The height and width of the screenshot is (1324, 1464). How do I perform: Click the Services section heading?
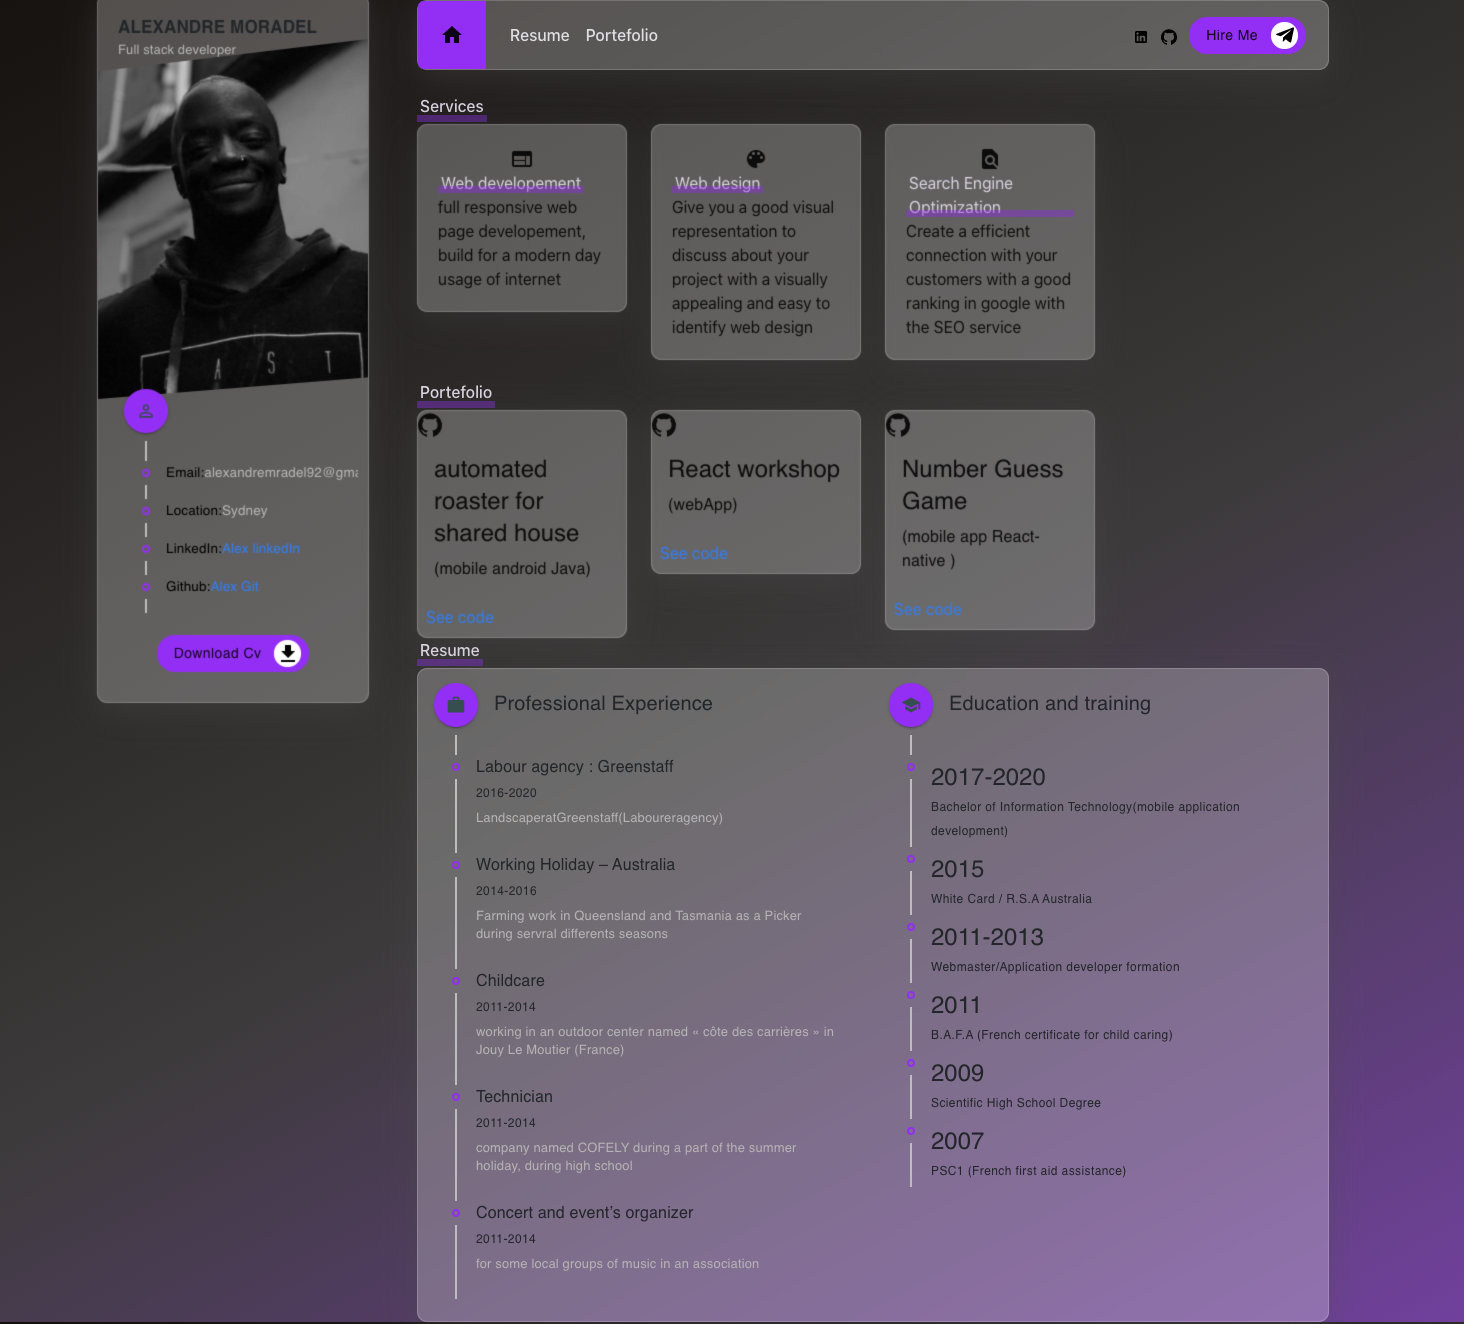(452, 107)
